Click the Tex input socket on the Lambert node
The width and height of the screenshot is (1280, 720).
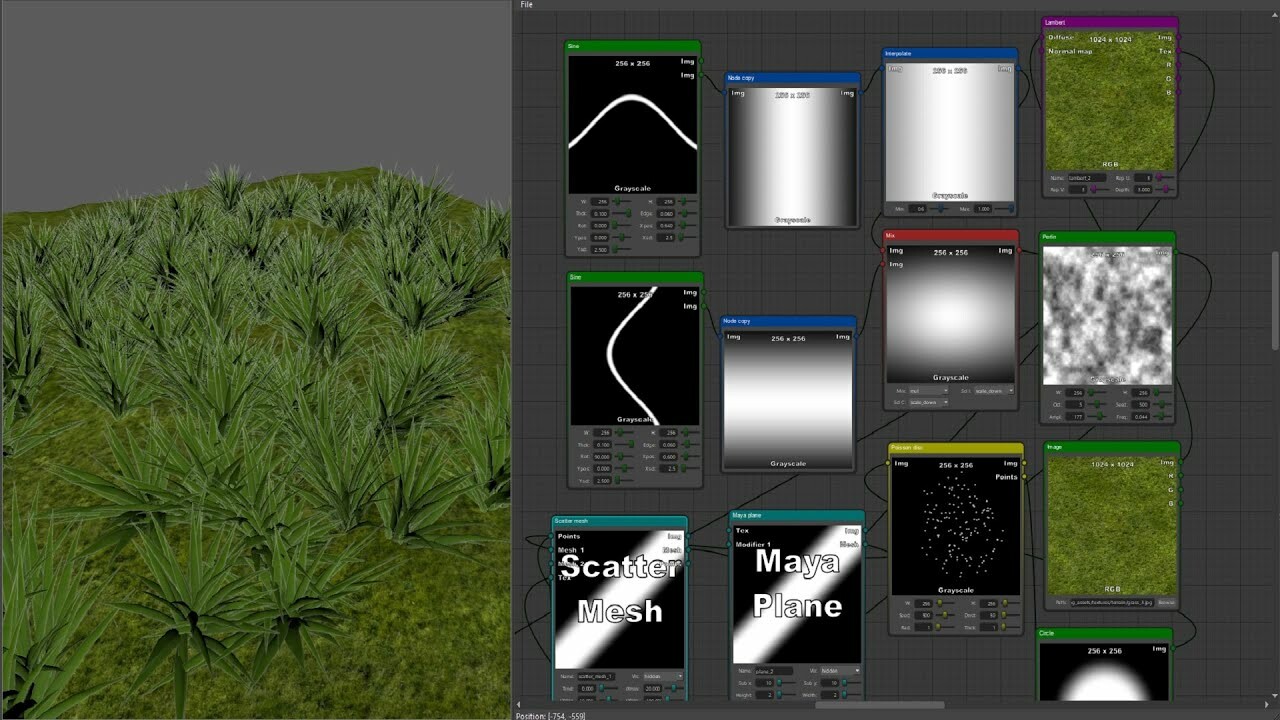coord(1177,52)
